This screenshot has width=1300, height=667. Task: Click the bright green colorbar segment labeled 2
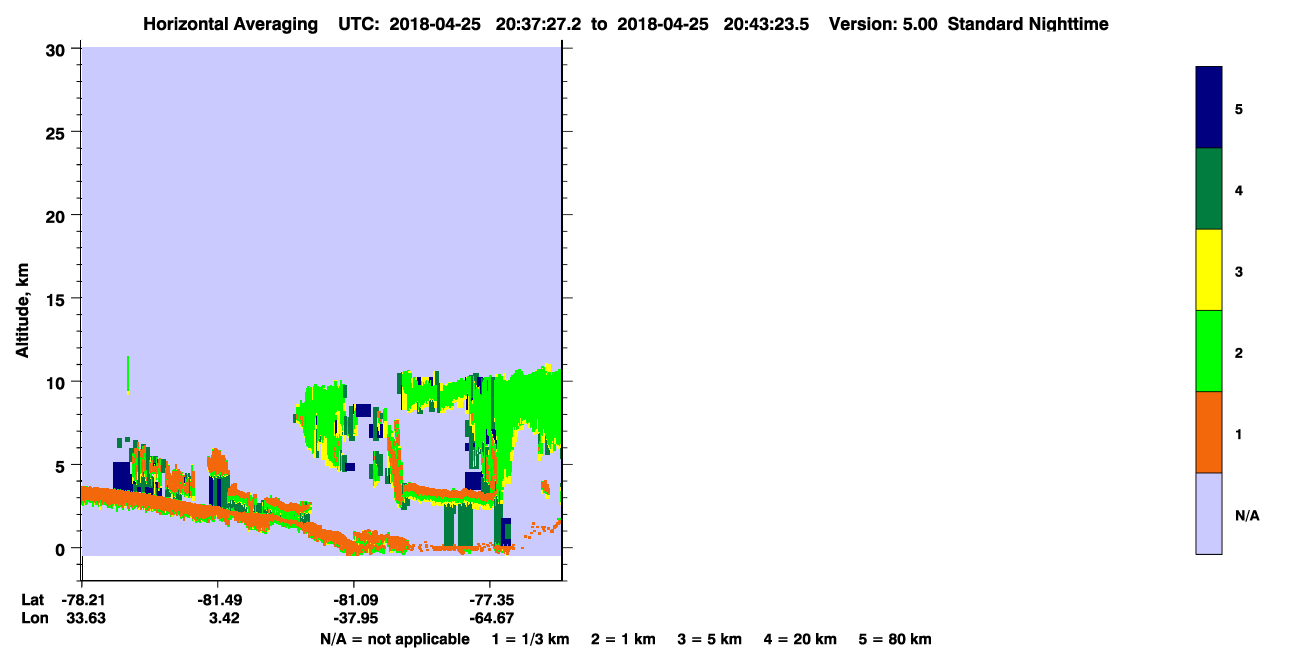(x=1209, y=351)
